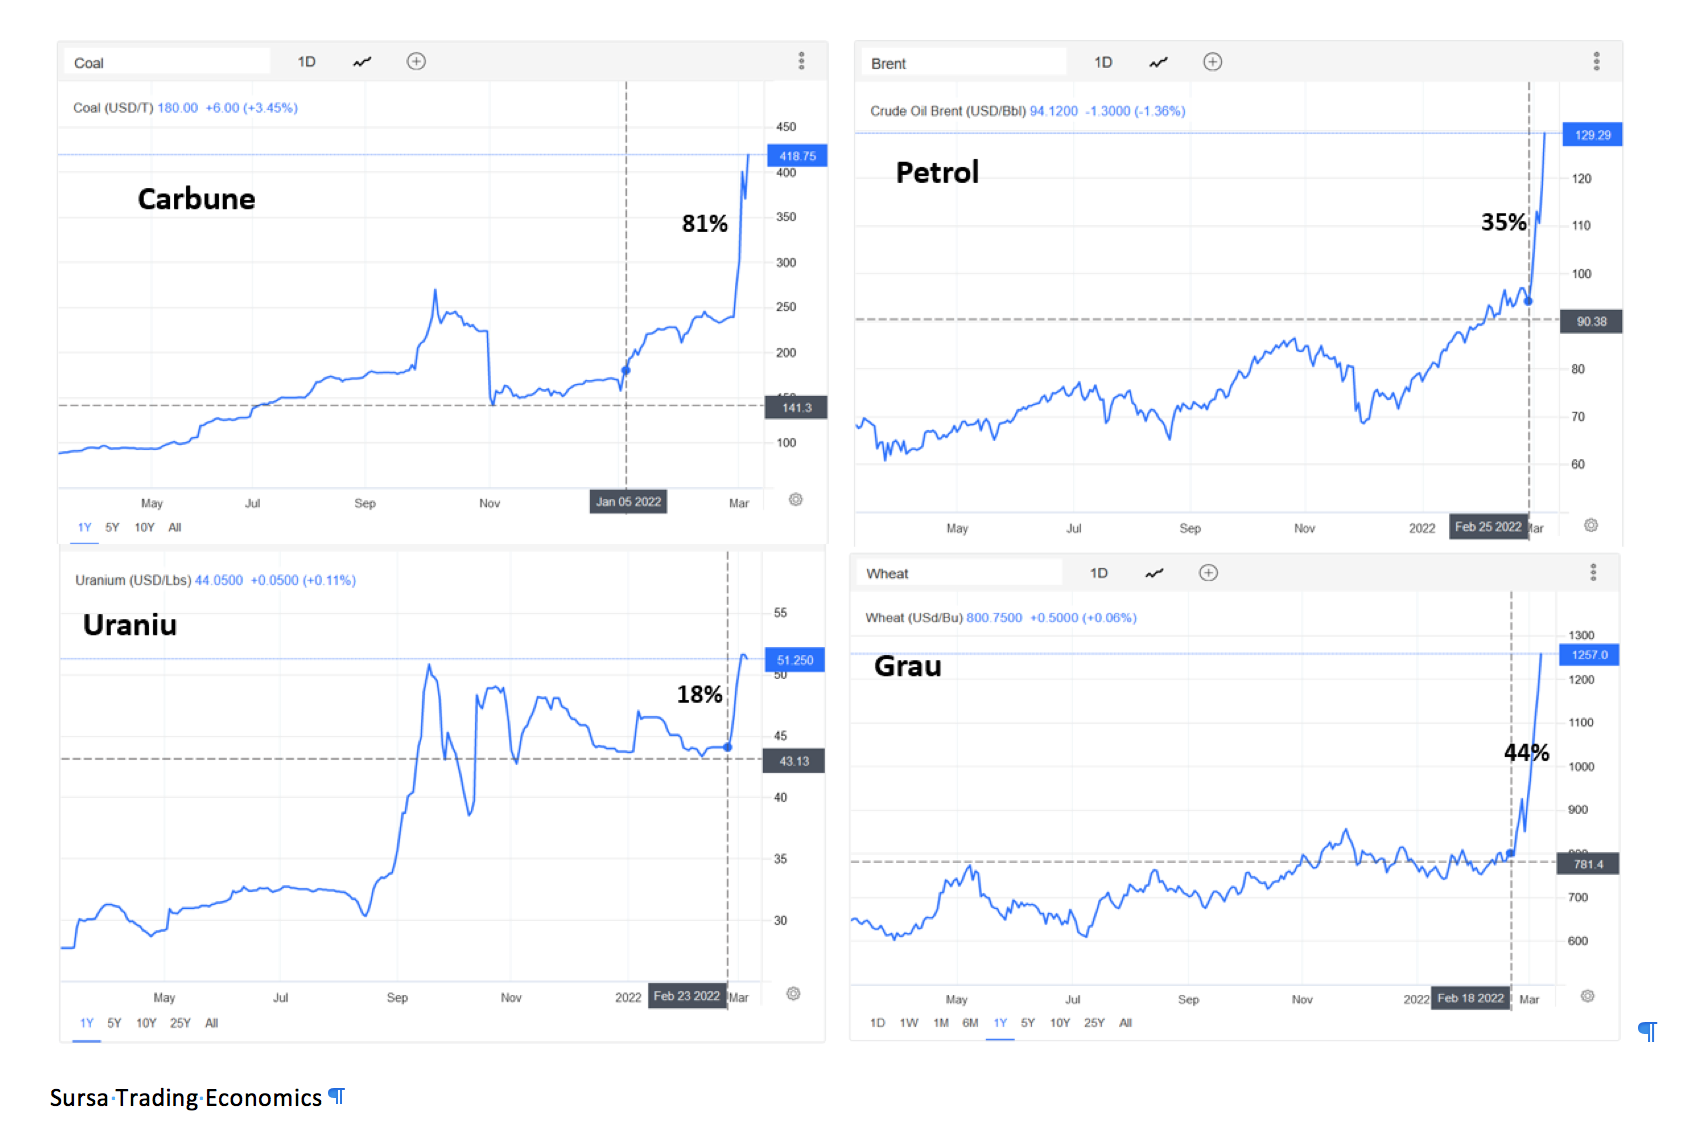Open 1D interval dropdown on Brent chart
The width and height of the screenshot is (1702, 1136).
tap(1103, 62)
